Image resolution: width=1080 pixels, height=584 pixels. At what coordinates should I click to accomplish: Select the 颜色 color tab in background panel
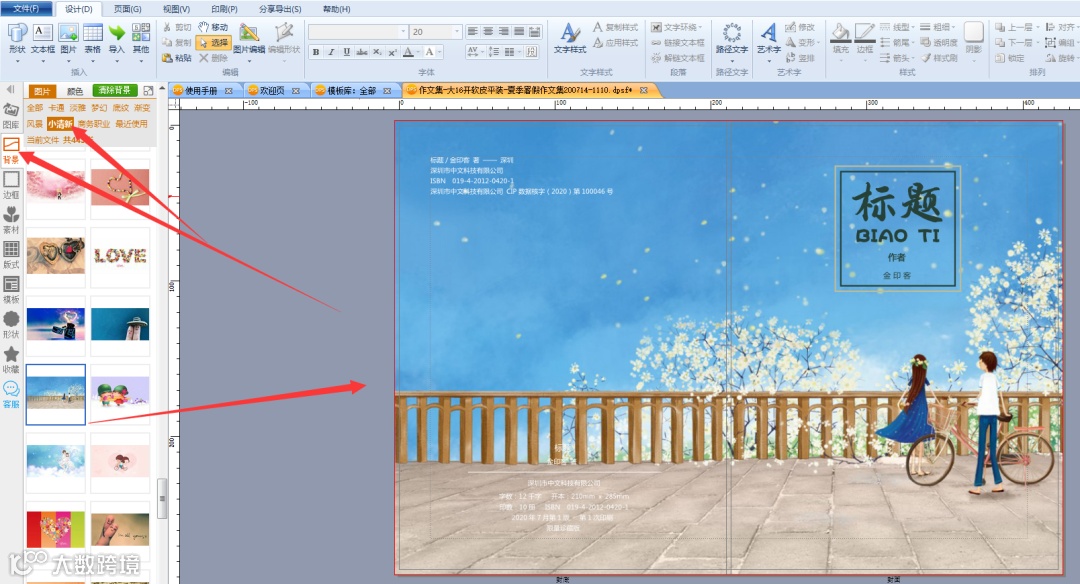coord(74,91)
